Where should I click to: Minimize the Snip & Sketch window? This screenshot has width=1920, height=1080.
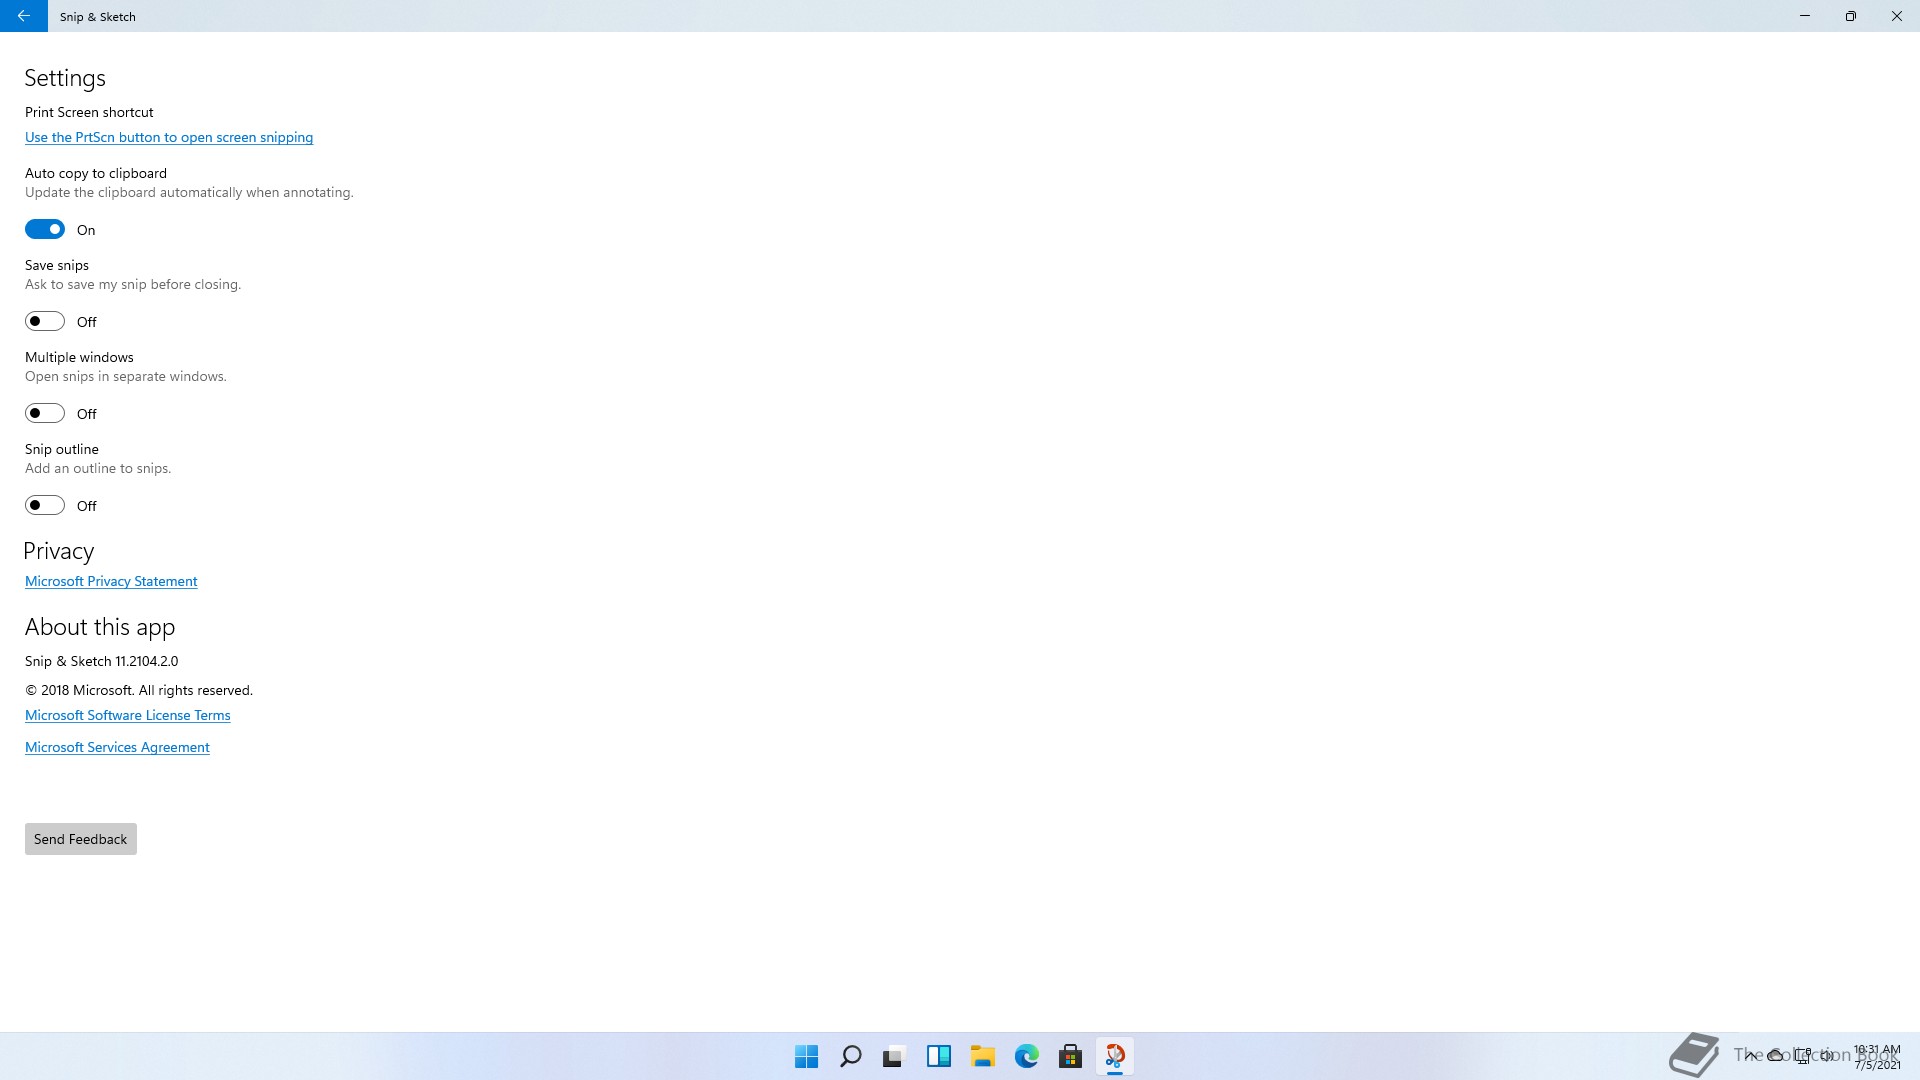tap(1805, 16)
